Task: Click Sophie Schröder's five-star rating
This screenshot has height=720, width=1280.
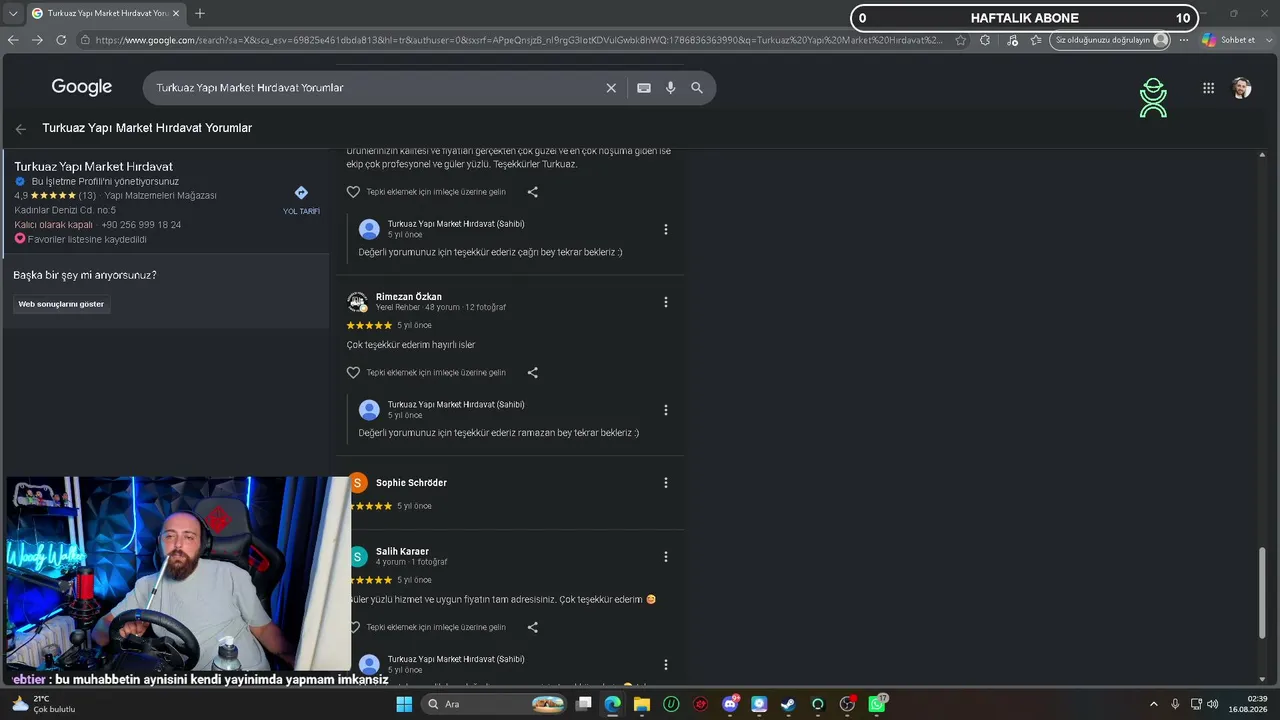Action: tap(369, 507)
